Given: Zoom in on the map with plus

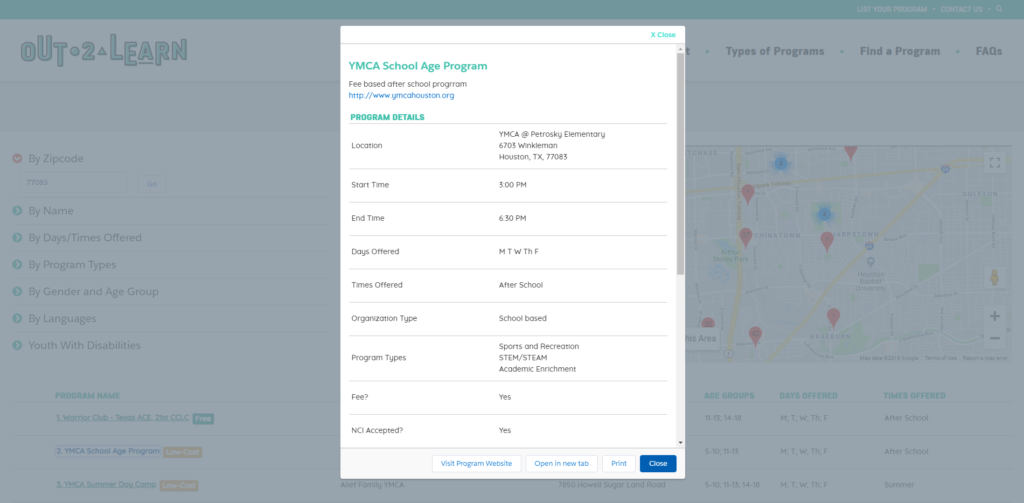Looking at the screenshot, I should (995, 316).
